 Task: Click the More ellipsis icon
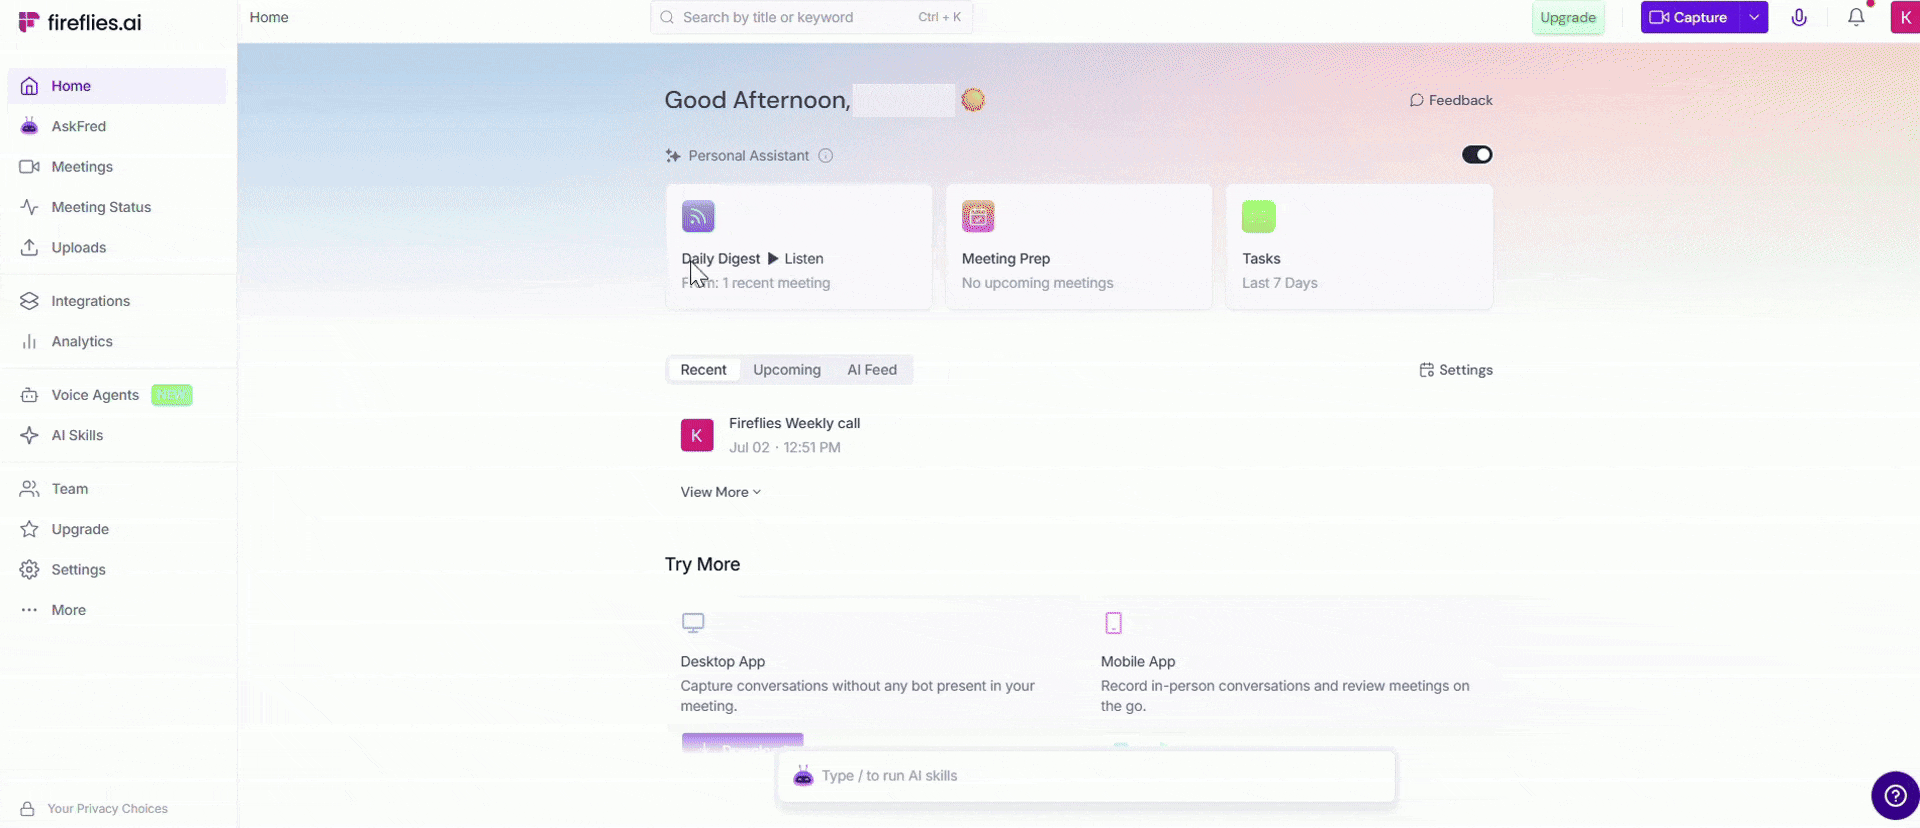click(30, 610)
